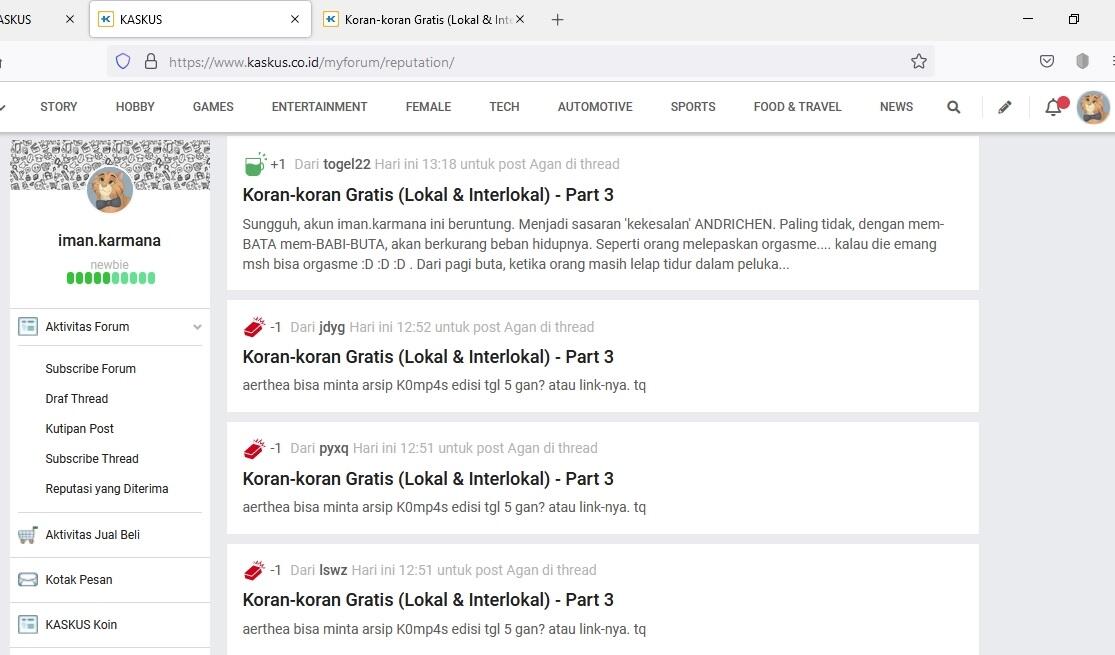
Task: Restore down the browser window
Action: coord(1074,19)
